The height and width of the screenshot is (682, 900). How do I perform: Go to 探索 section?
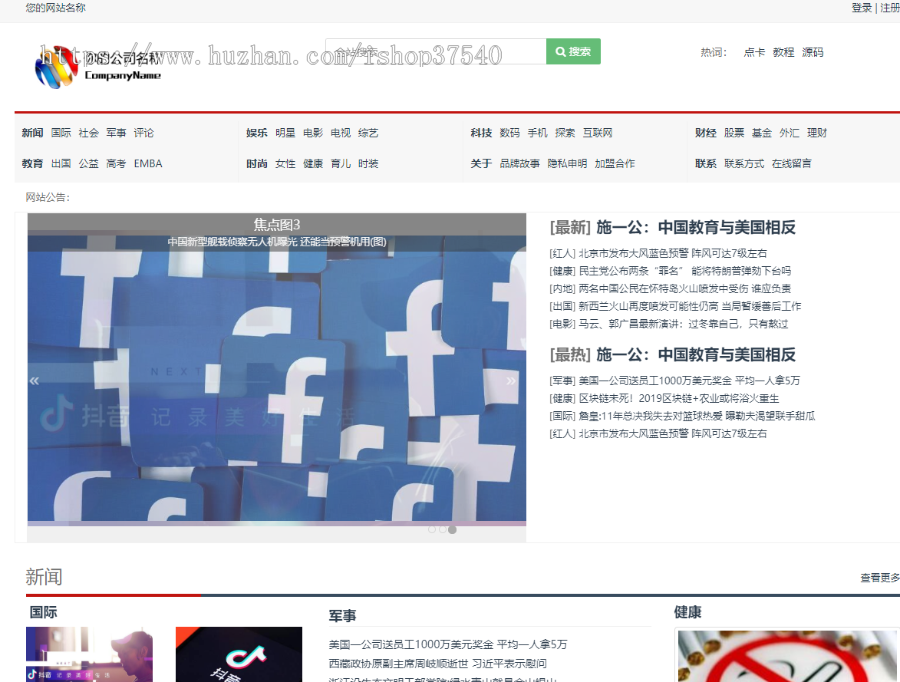pos(565,133)
